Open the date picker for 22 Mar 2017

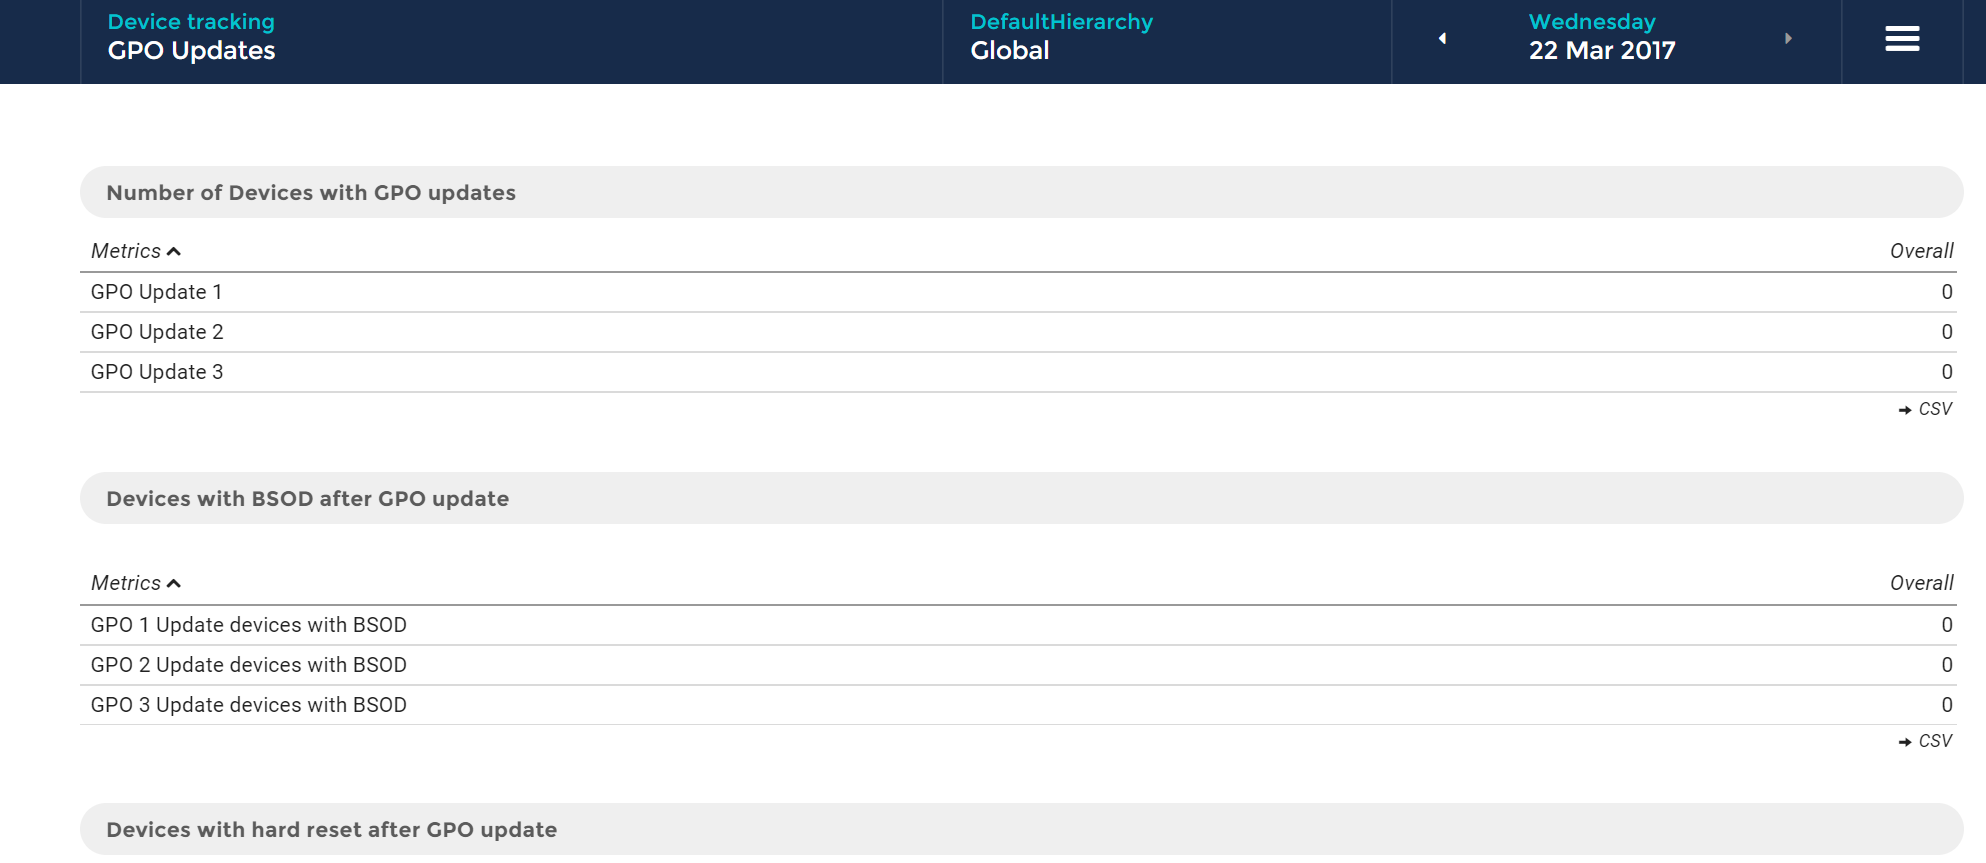pyautogui.click(x=1602, y=37)
